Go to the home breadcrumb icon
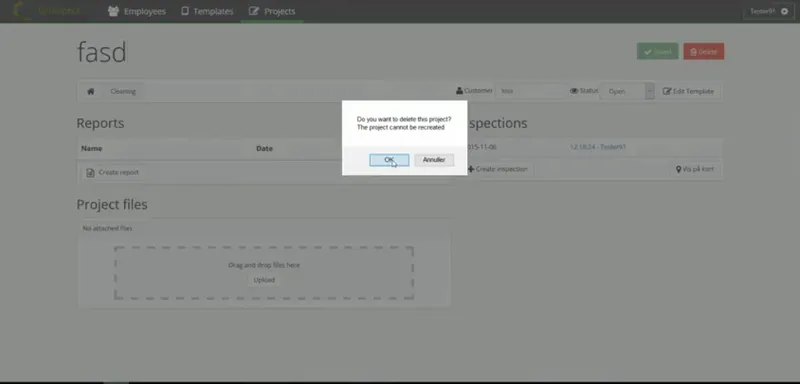 pos(91,91)
